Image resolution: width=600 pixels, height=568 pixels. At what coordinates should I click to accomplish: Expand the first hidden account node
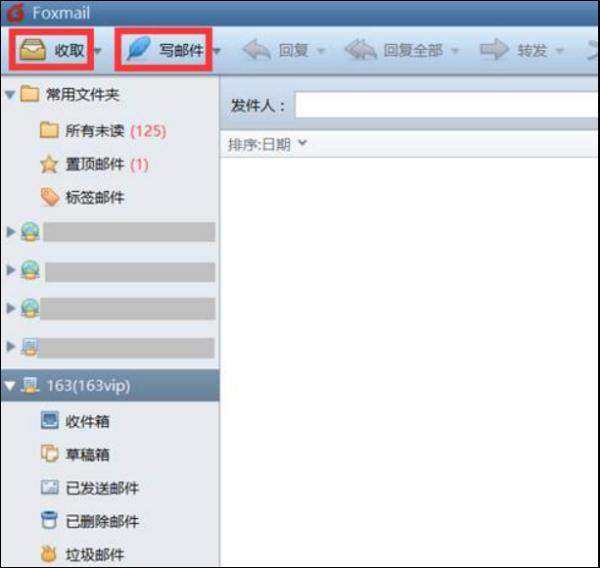[11, 231]
